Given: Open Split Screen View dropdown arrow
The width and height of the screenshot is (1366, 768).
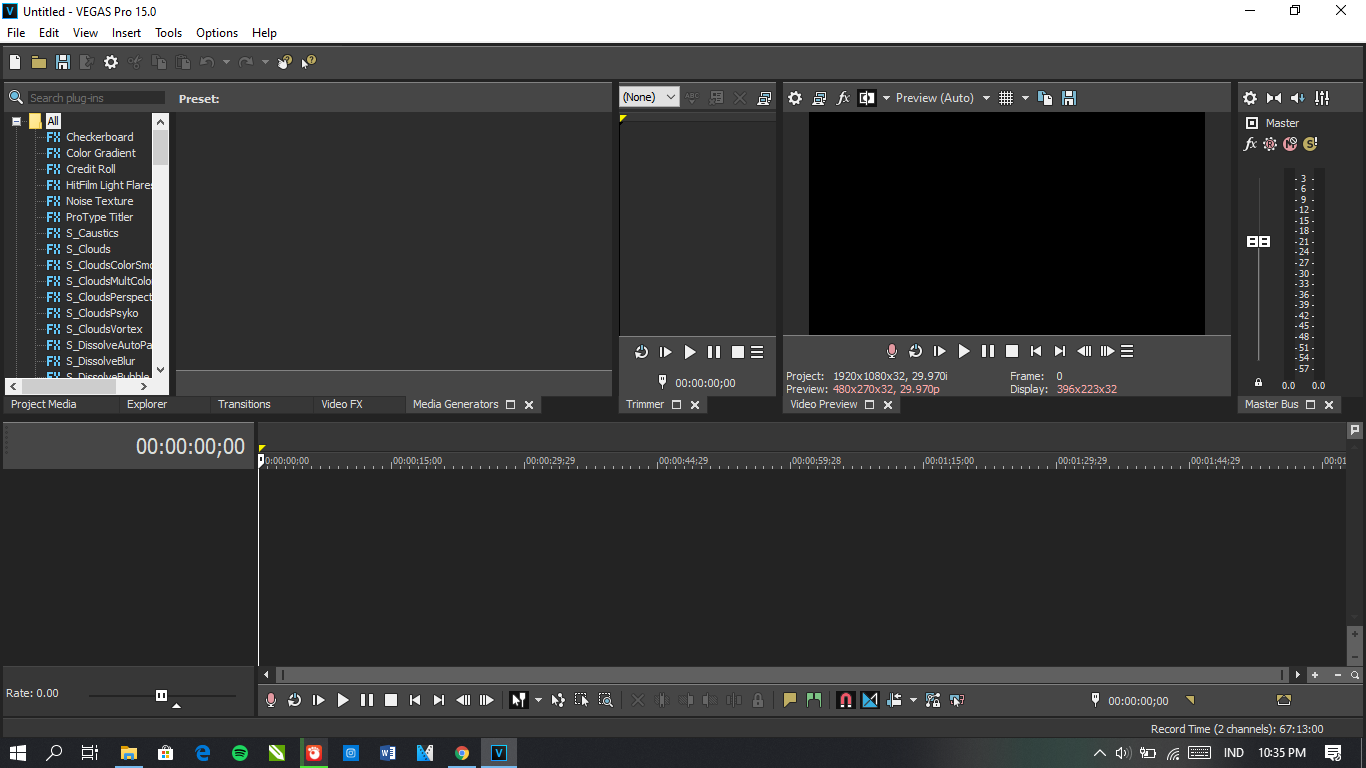Looking at the screenshot, I should tap(886, 98).
